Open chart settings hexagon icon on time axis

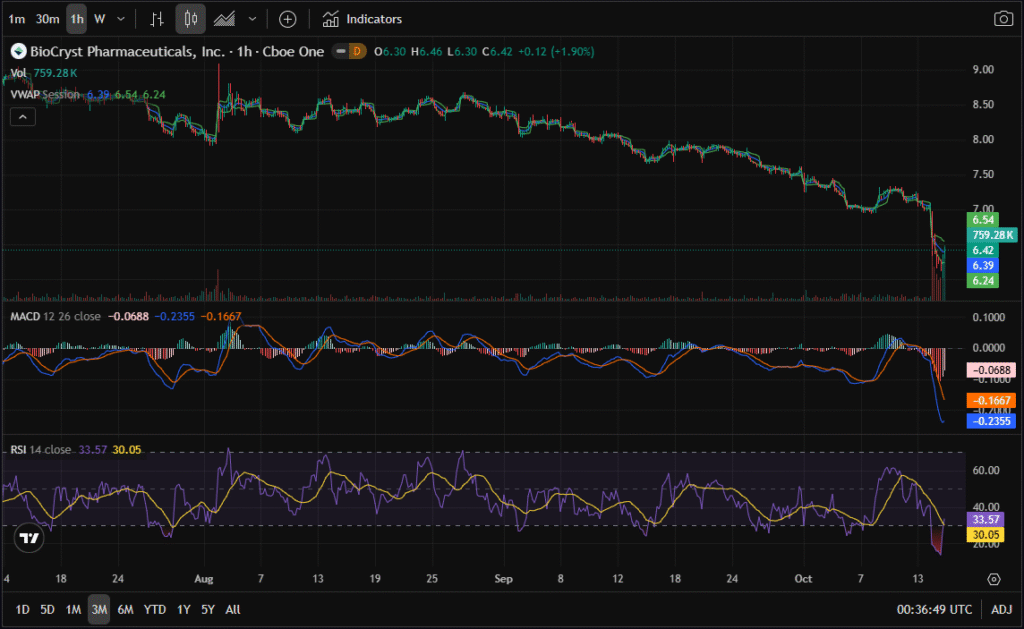tap(993, 579)
